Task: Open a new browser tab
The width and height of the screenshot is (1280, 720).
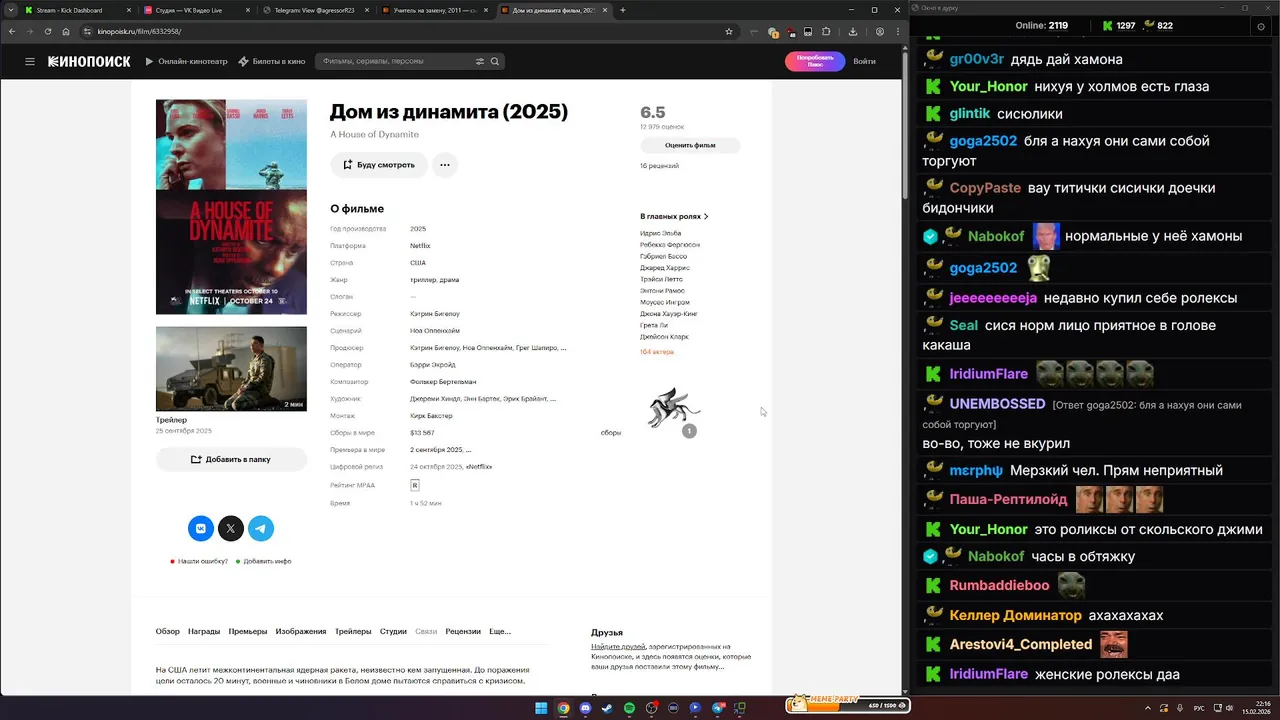Action: 622,10
